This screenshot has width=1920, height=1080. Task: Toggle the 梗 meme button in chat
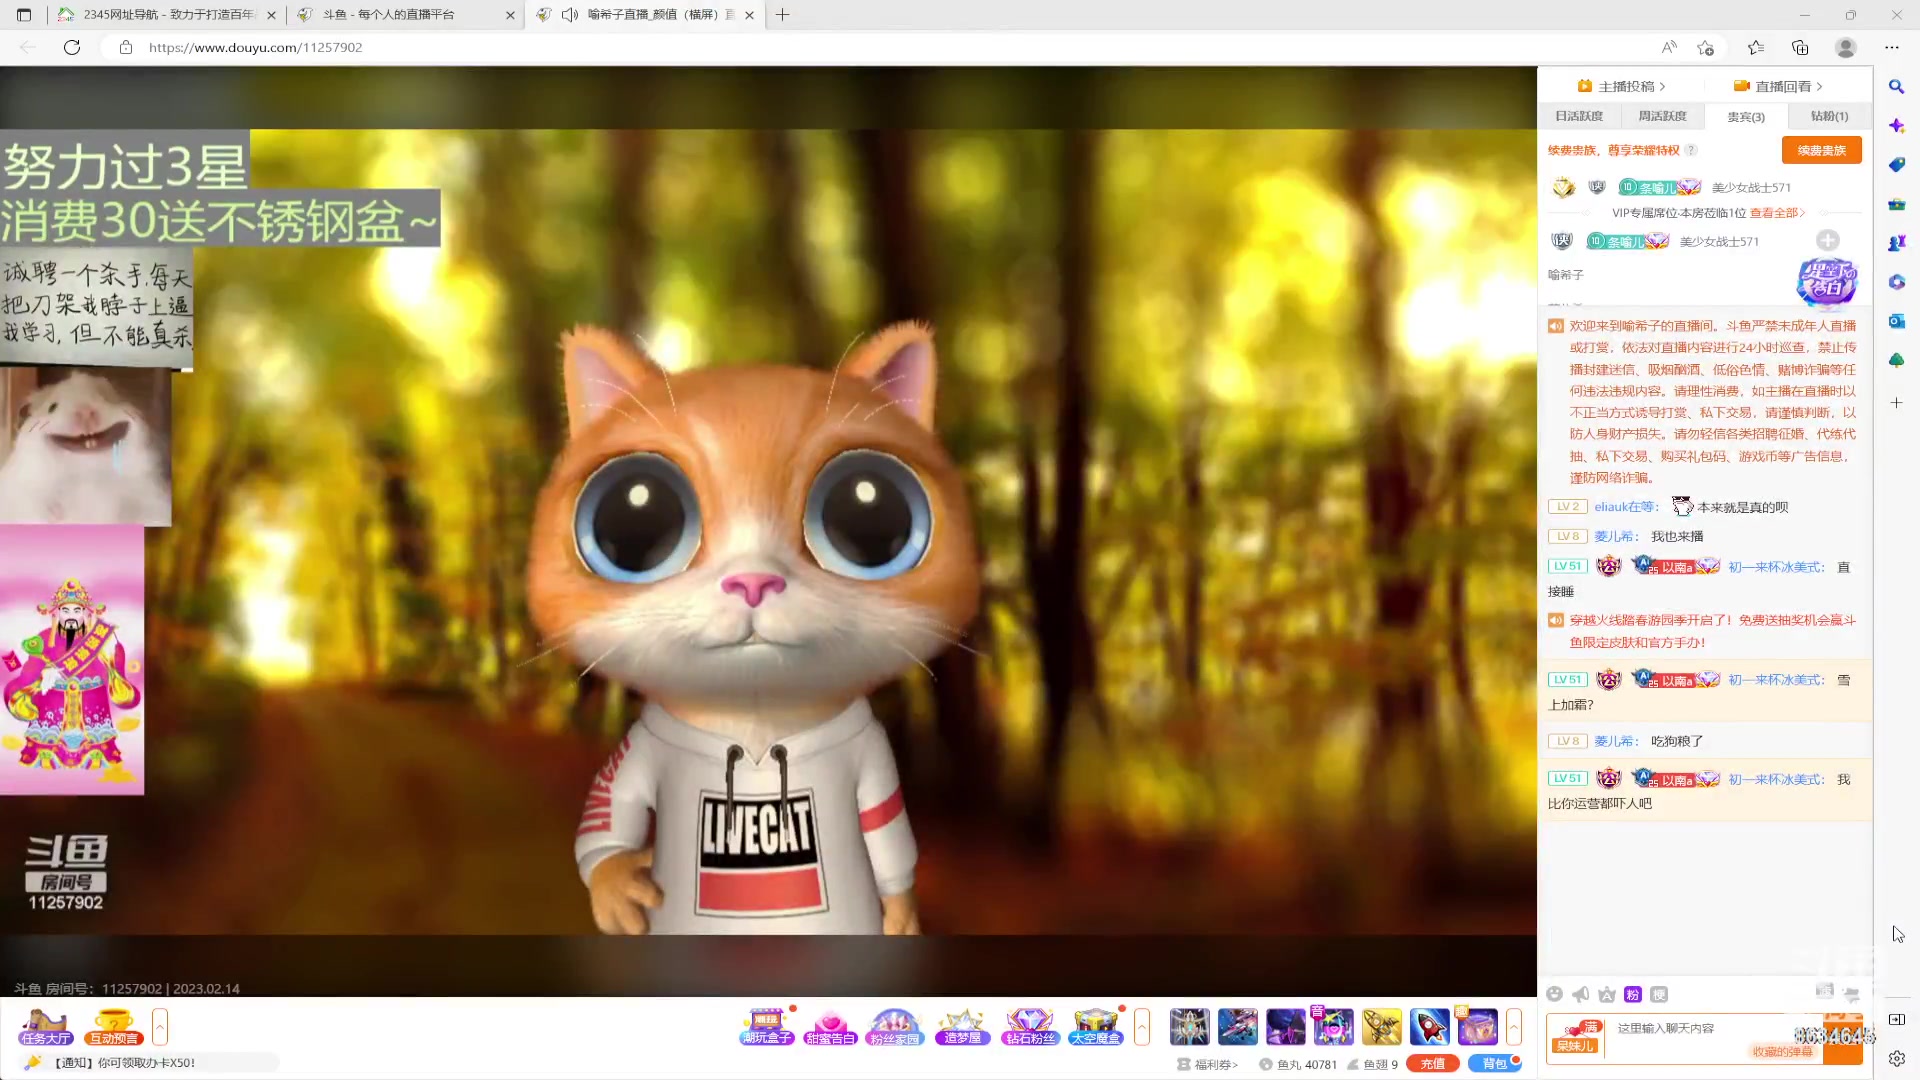(x=1659, y=994)
